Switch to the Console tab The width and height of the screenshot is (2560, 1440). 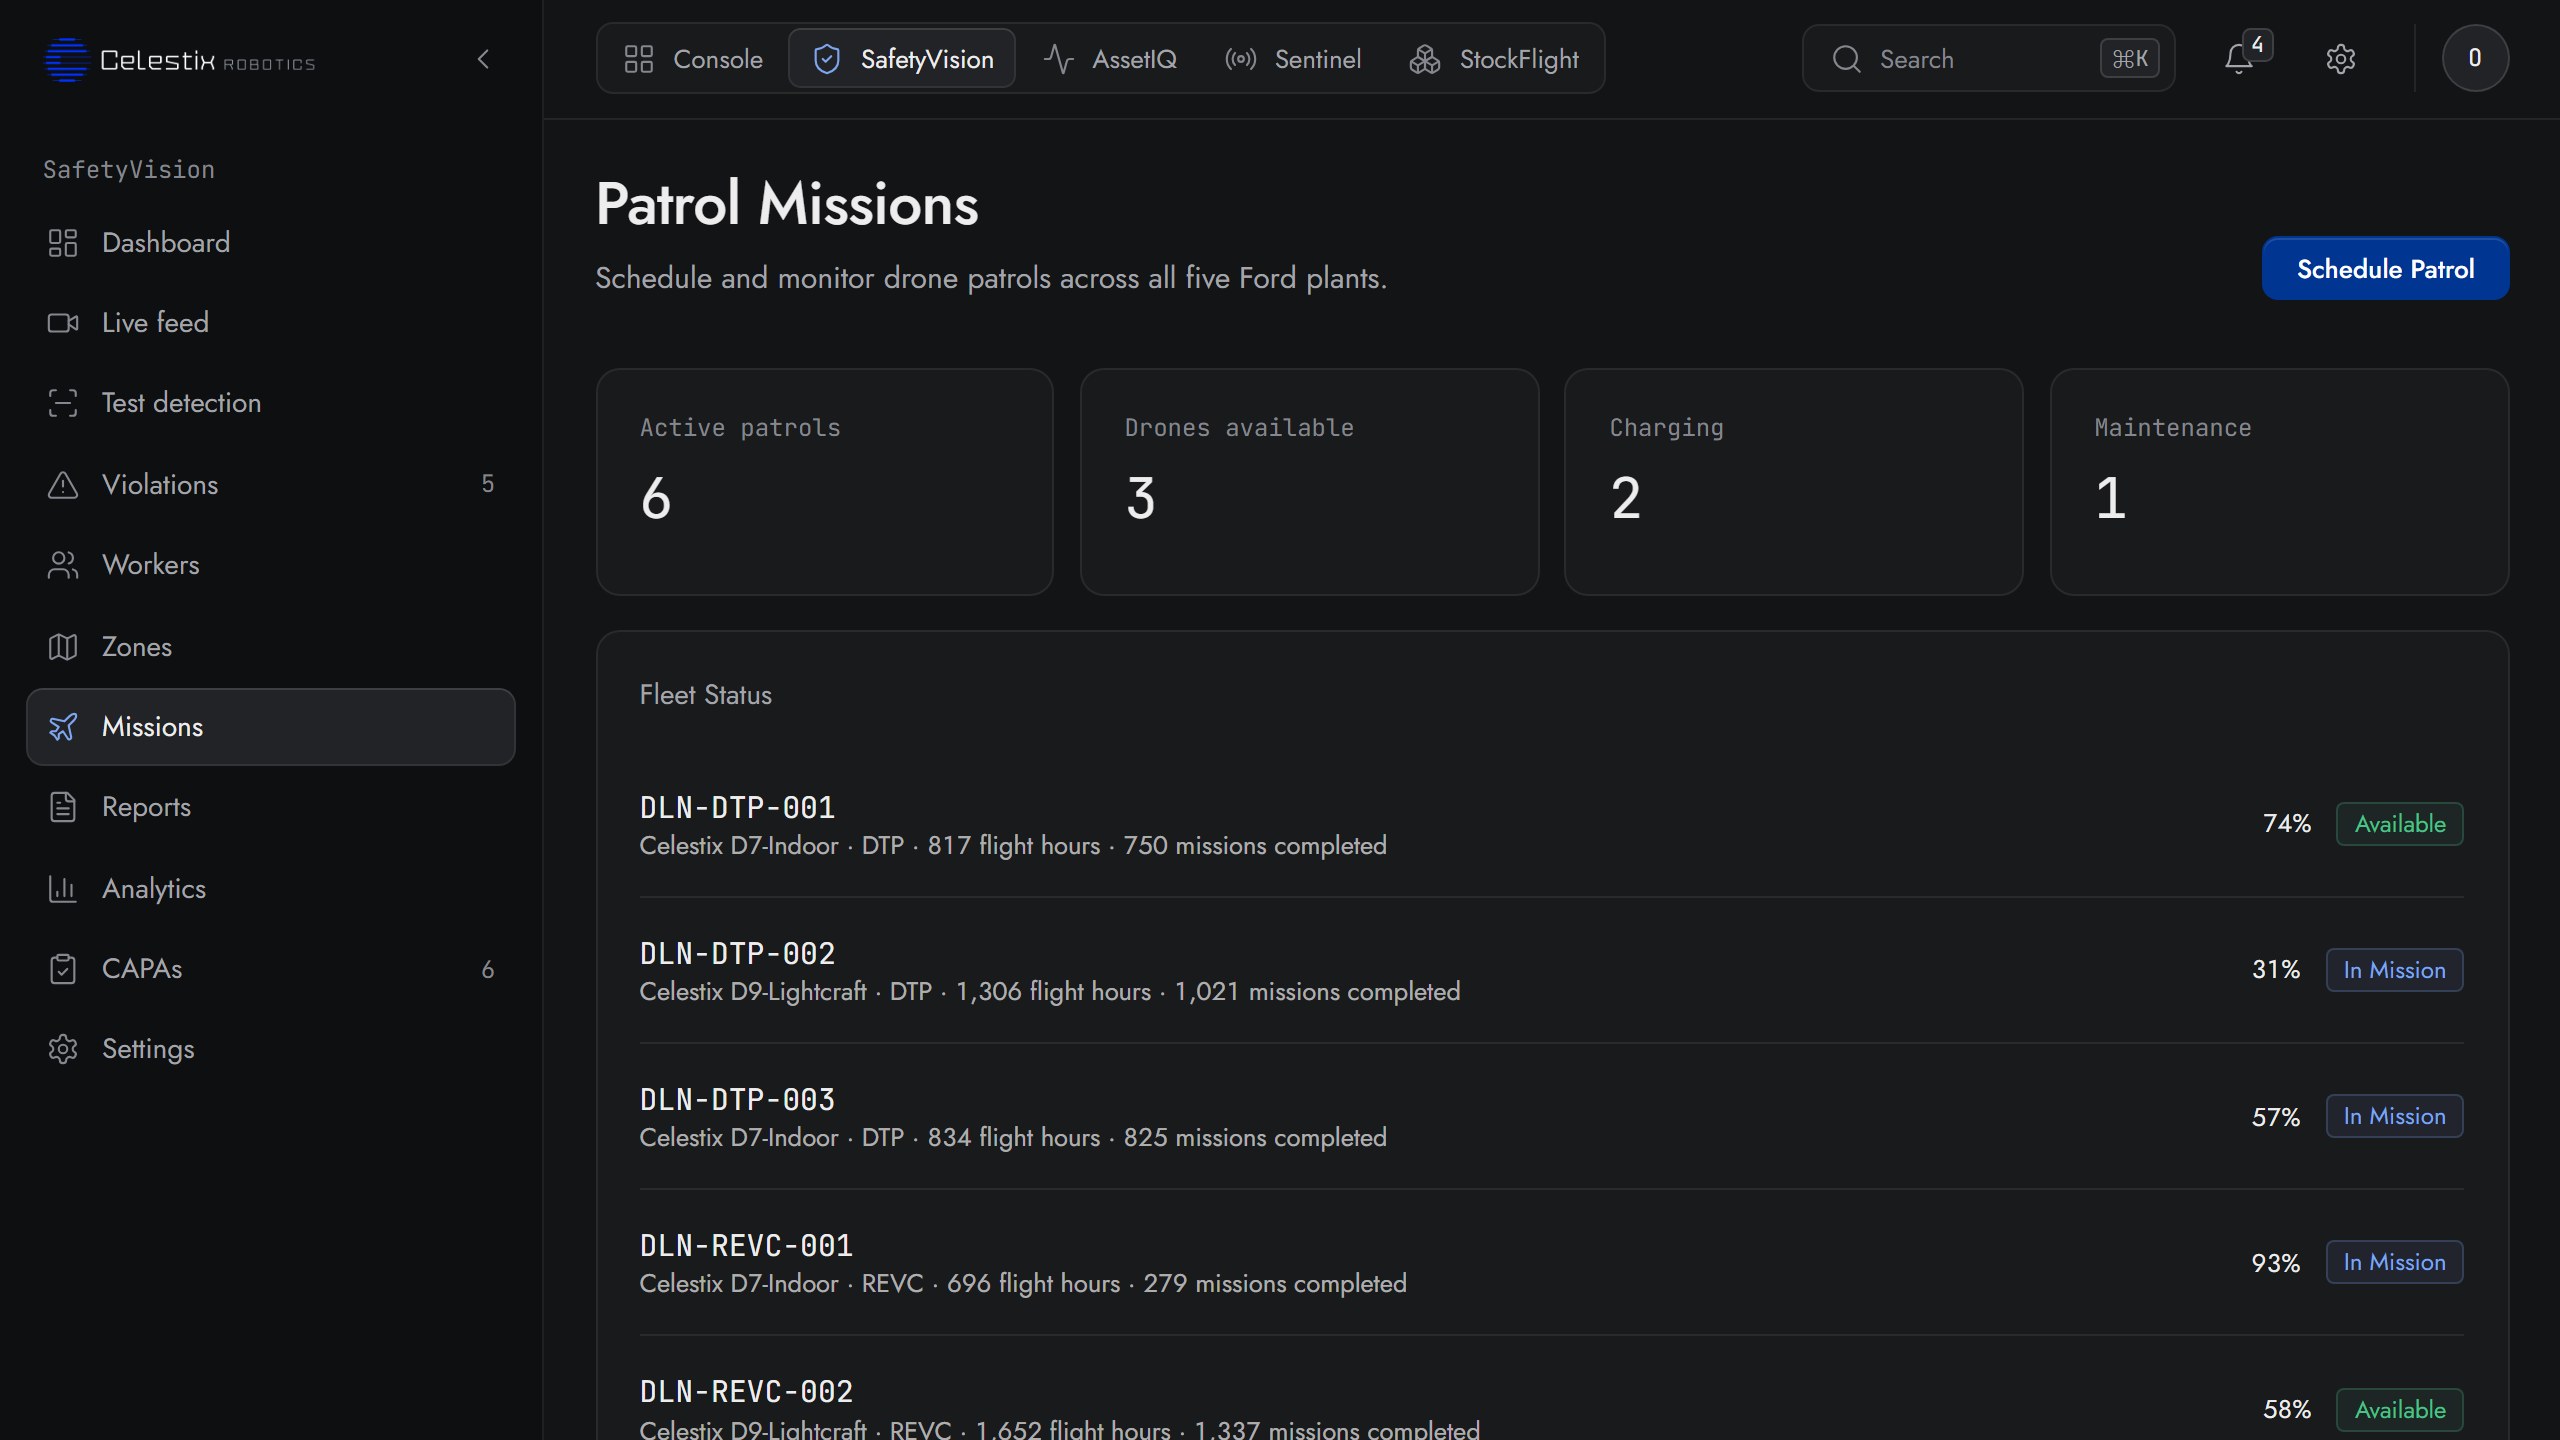(x=693, y=59)
